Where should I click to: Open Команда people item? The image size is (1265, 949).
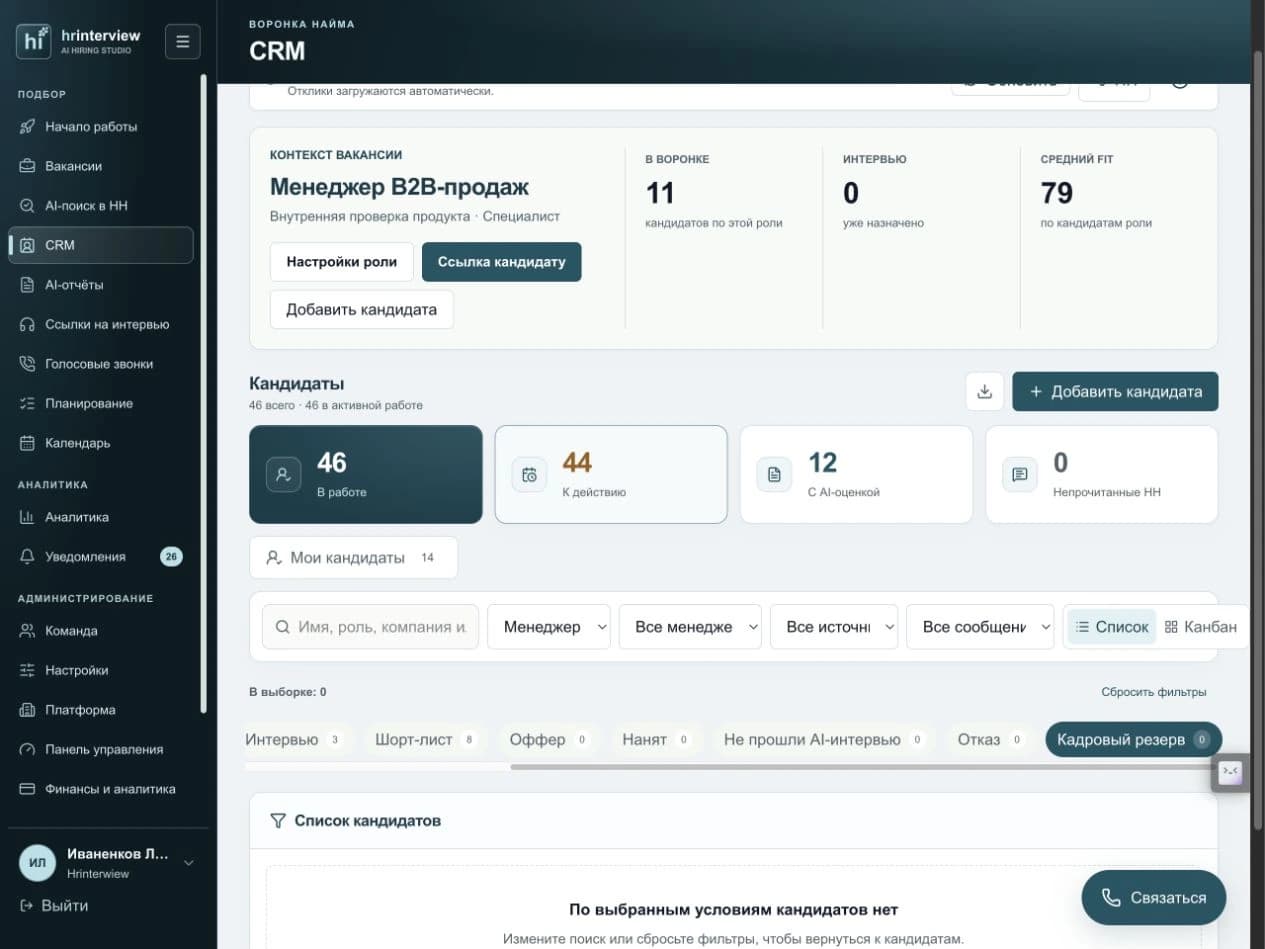pyautogui.click(x=100, y=631)
